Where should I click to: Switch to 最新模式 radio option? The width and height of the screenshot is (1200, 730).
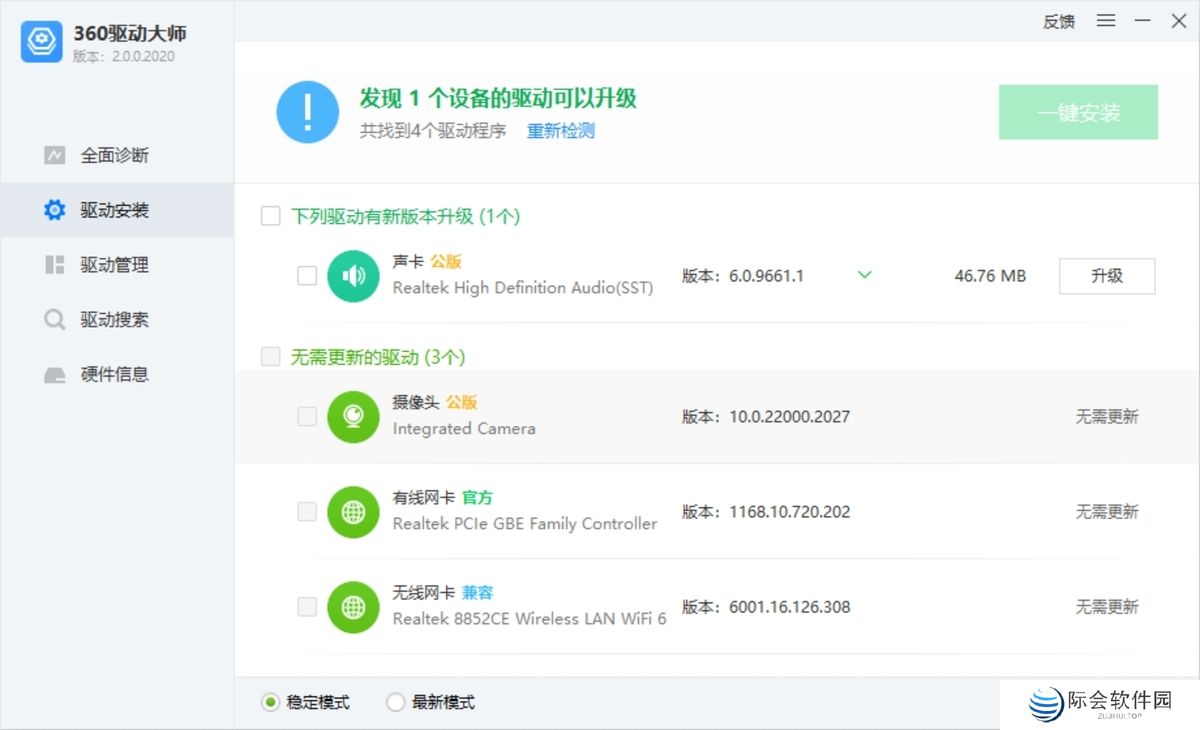[396, 702]
